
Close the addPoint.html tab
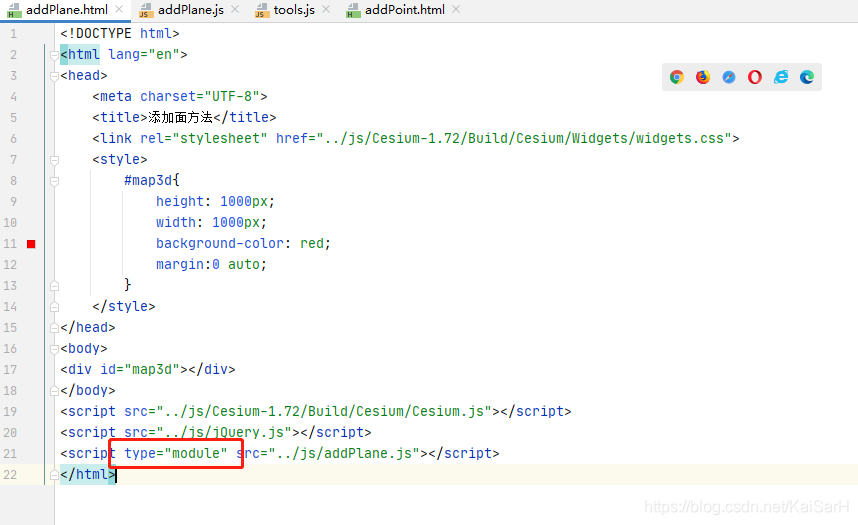pyautogui.click(x=456, y=9)
